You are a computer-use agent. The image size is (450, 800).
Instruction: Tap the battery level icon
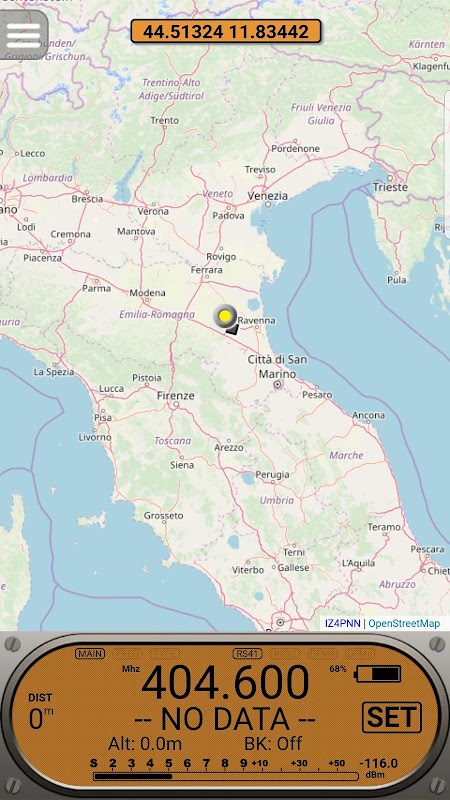click(378, 674)
